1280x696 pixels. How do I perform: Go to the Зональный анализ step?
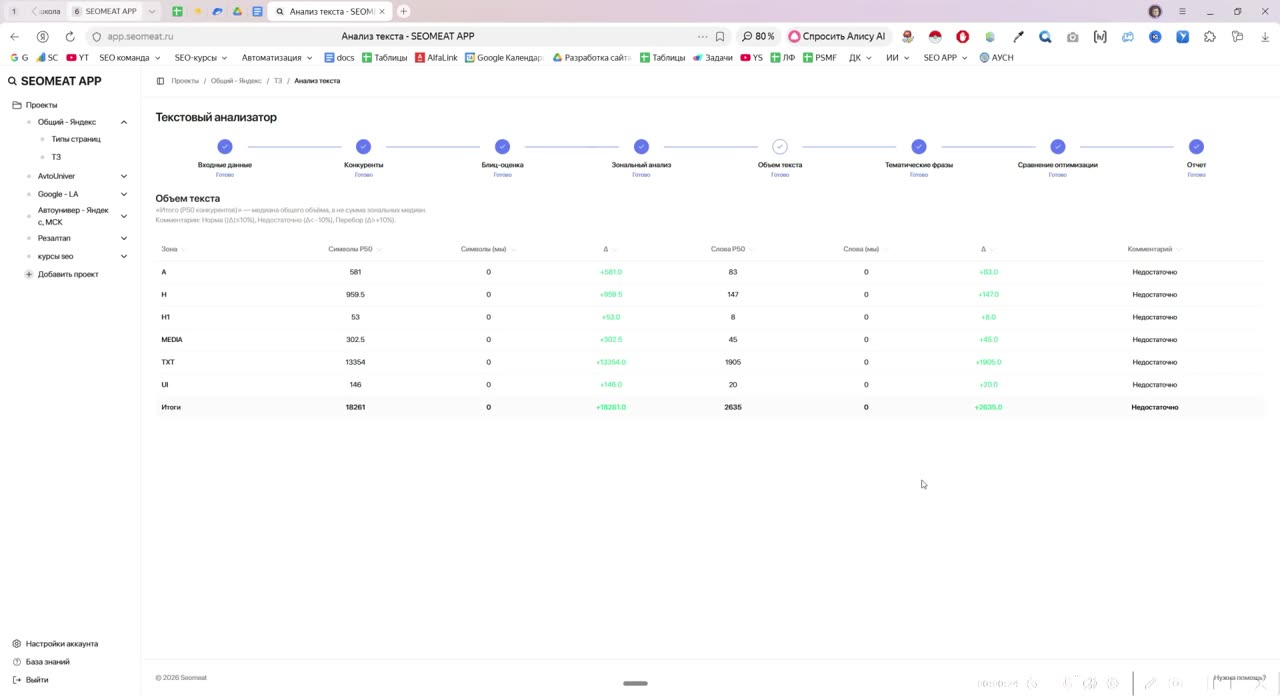point(641,147)
